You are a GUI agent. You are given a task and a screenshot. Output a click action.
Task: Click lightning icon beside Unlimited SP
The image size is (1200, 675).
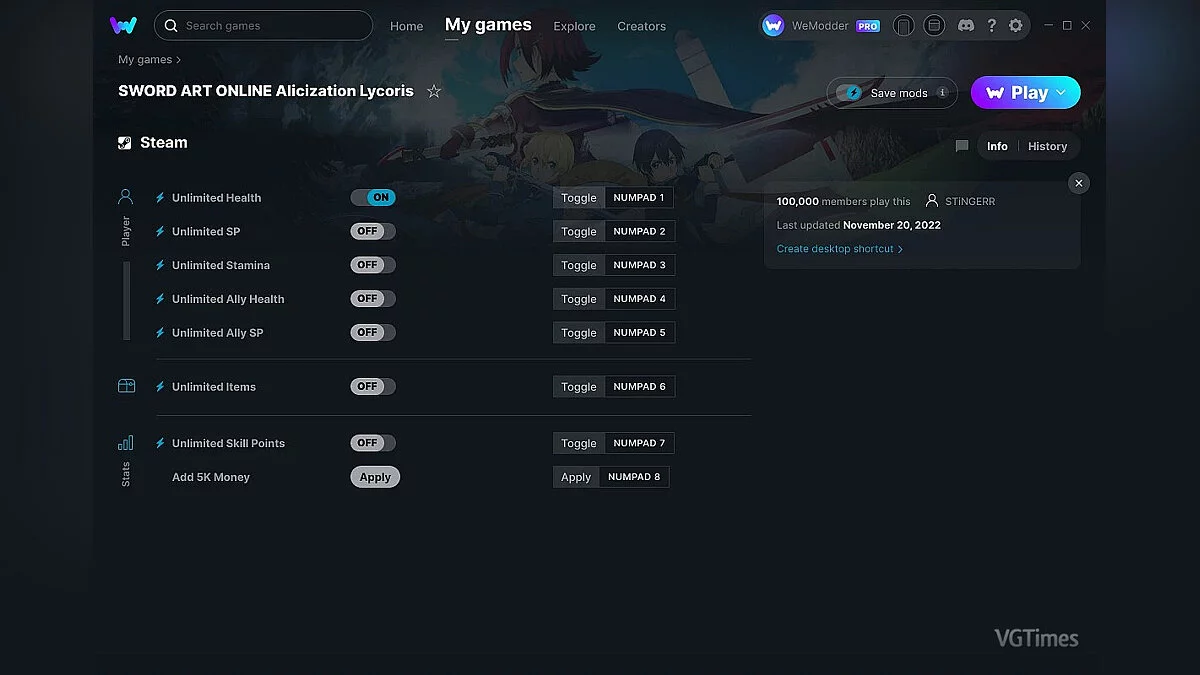click(x=160, y=231)
